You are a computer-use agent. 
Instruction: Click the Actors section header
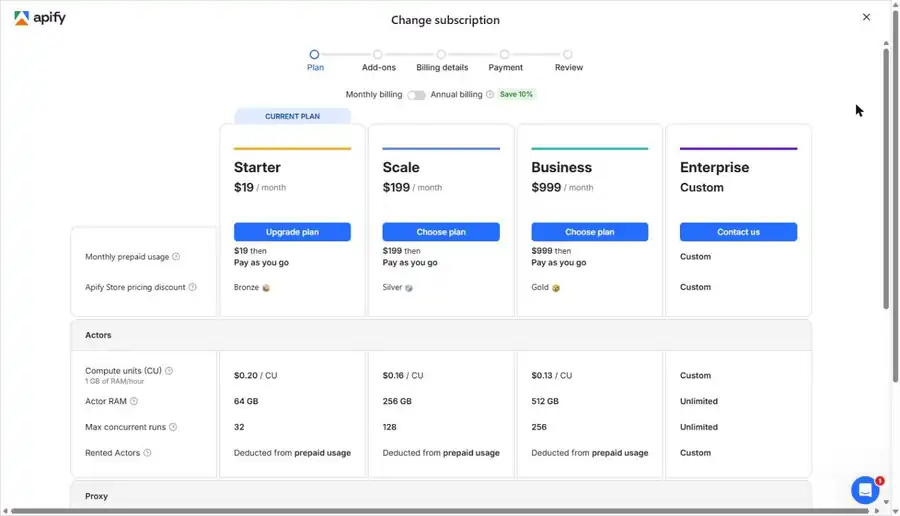[x=441, y=335]
